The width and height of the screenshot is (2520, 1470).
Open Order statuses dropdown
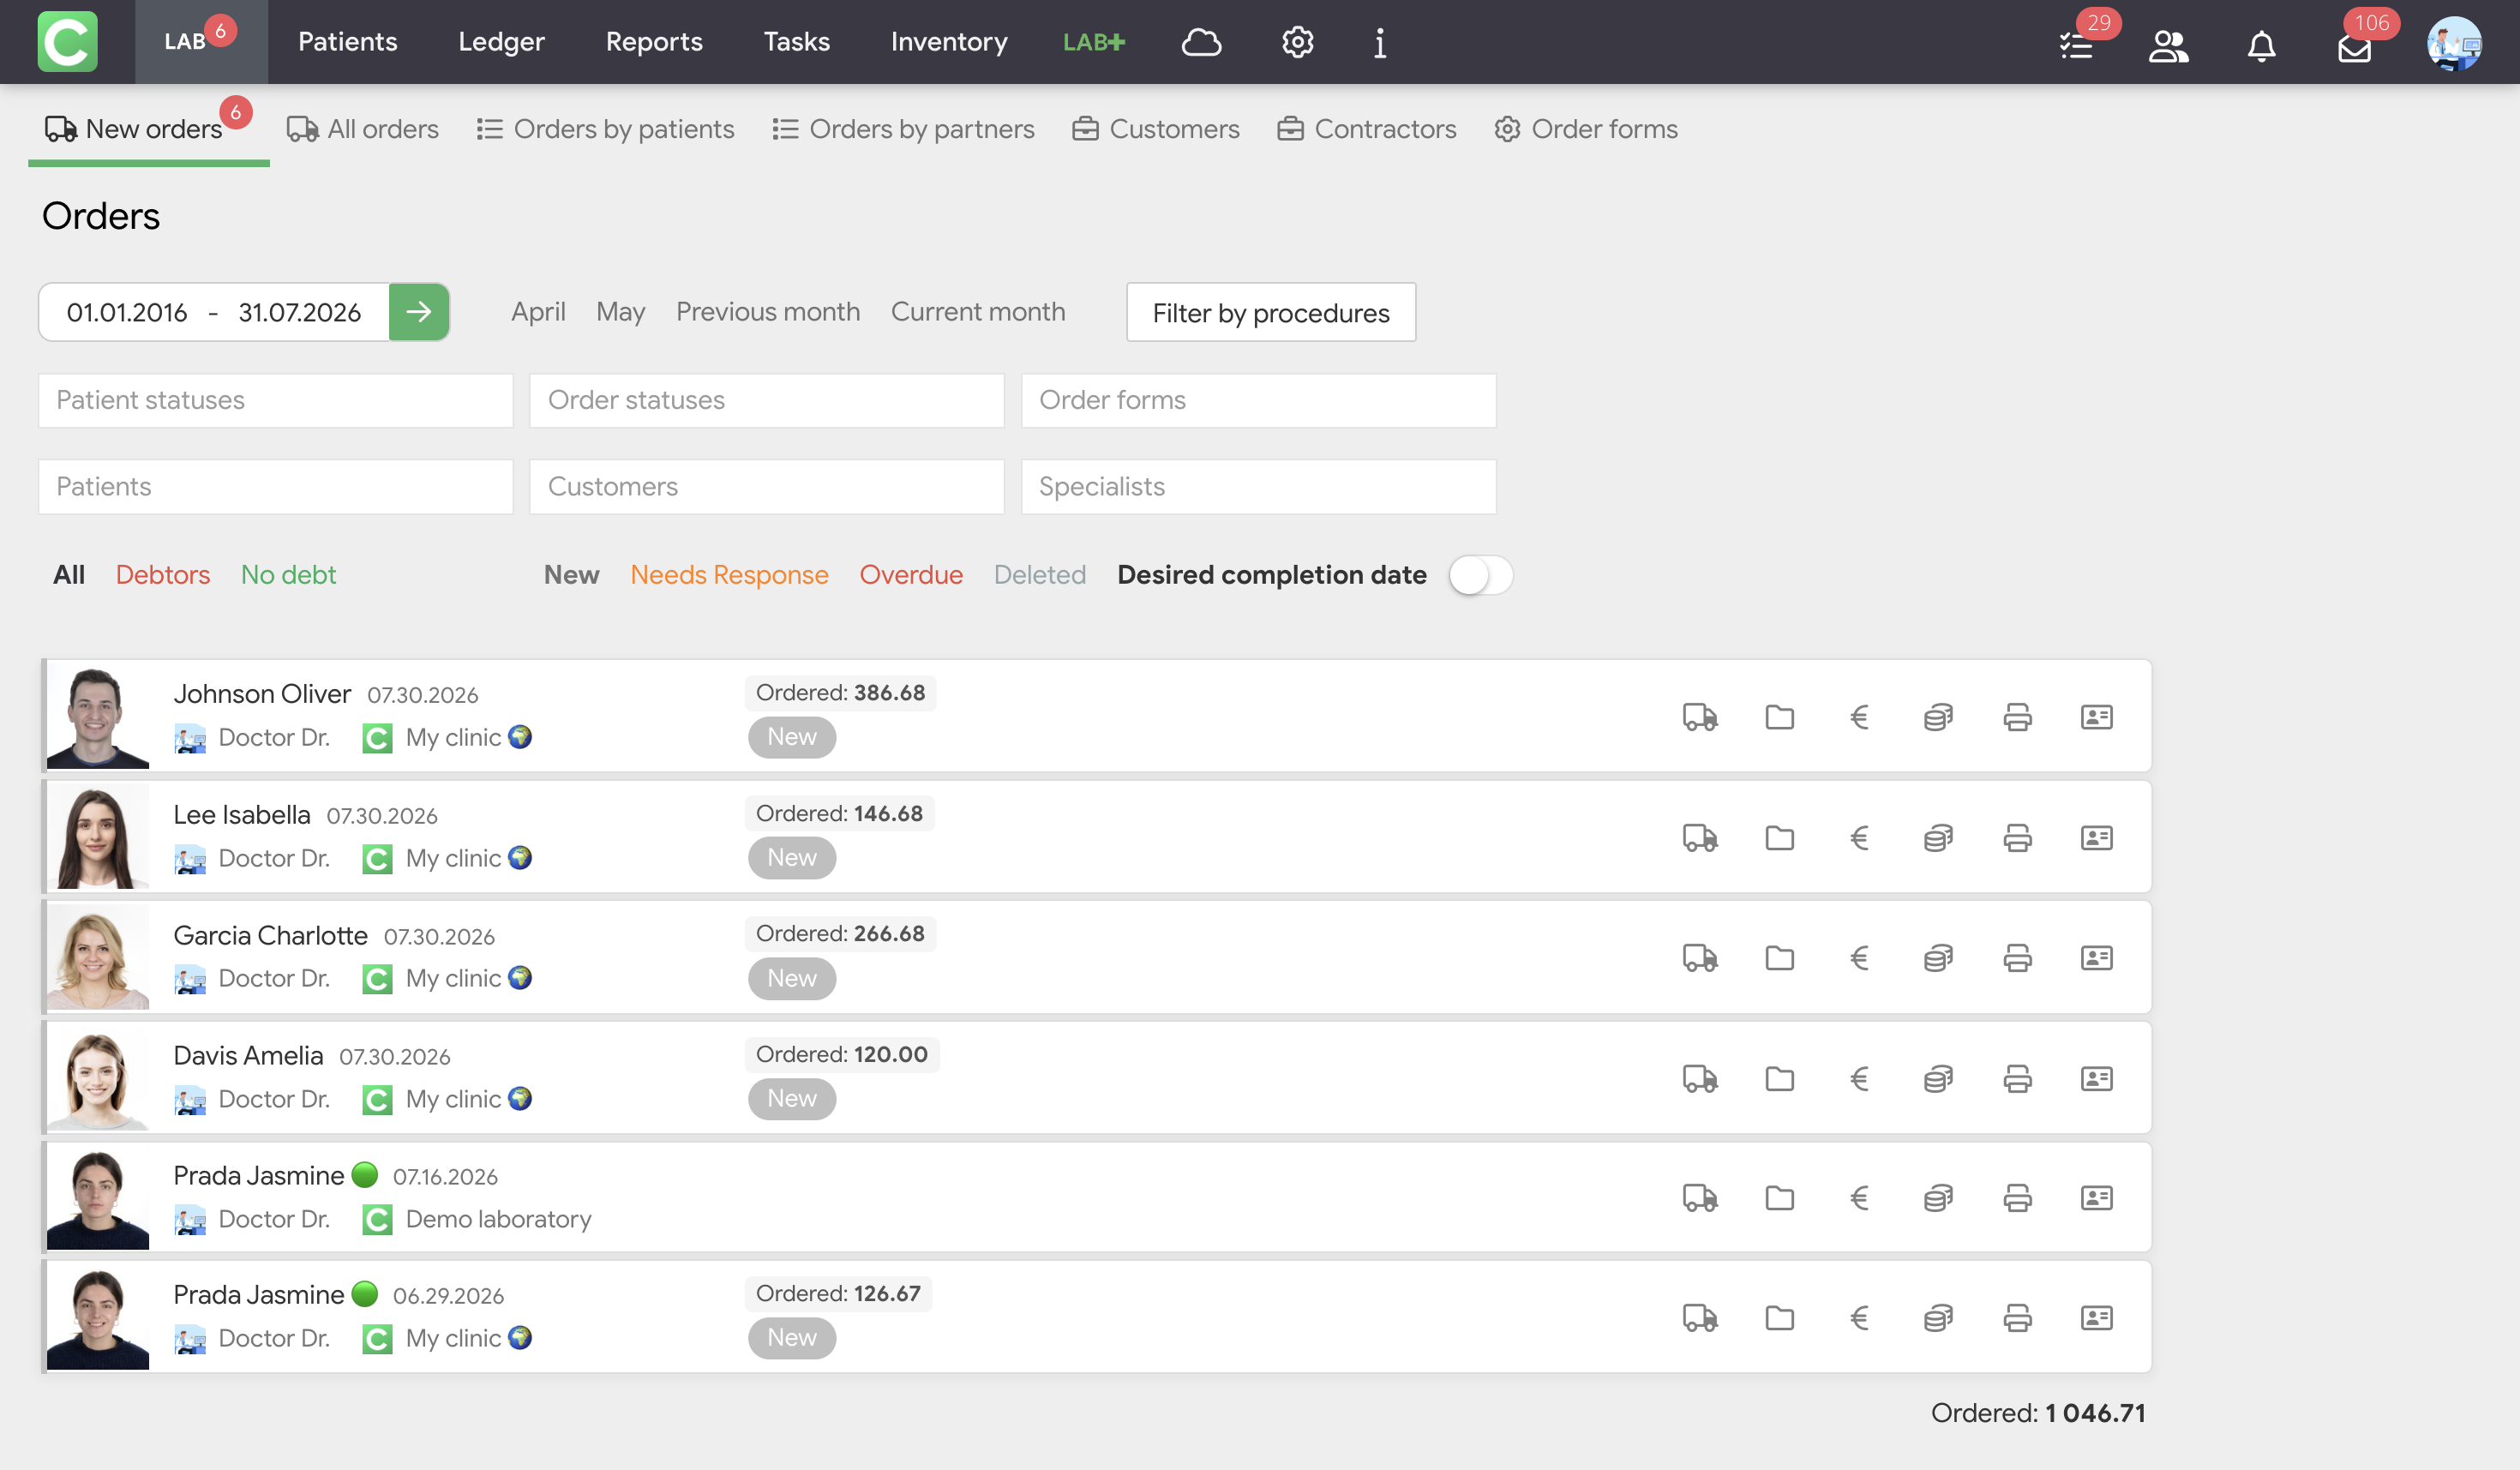pyautogui.click(x=767, y=400)
